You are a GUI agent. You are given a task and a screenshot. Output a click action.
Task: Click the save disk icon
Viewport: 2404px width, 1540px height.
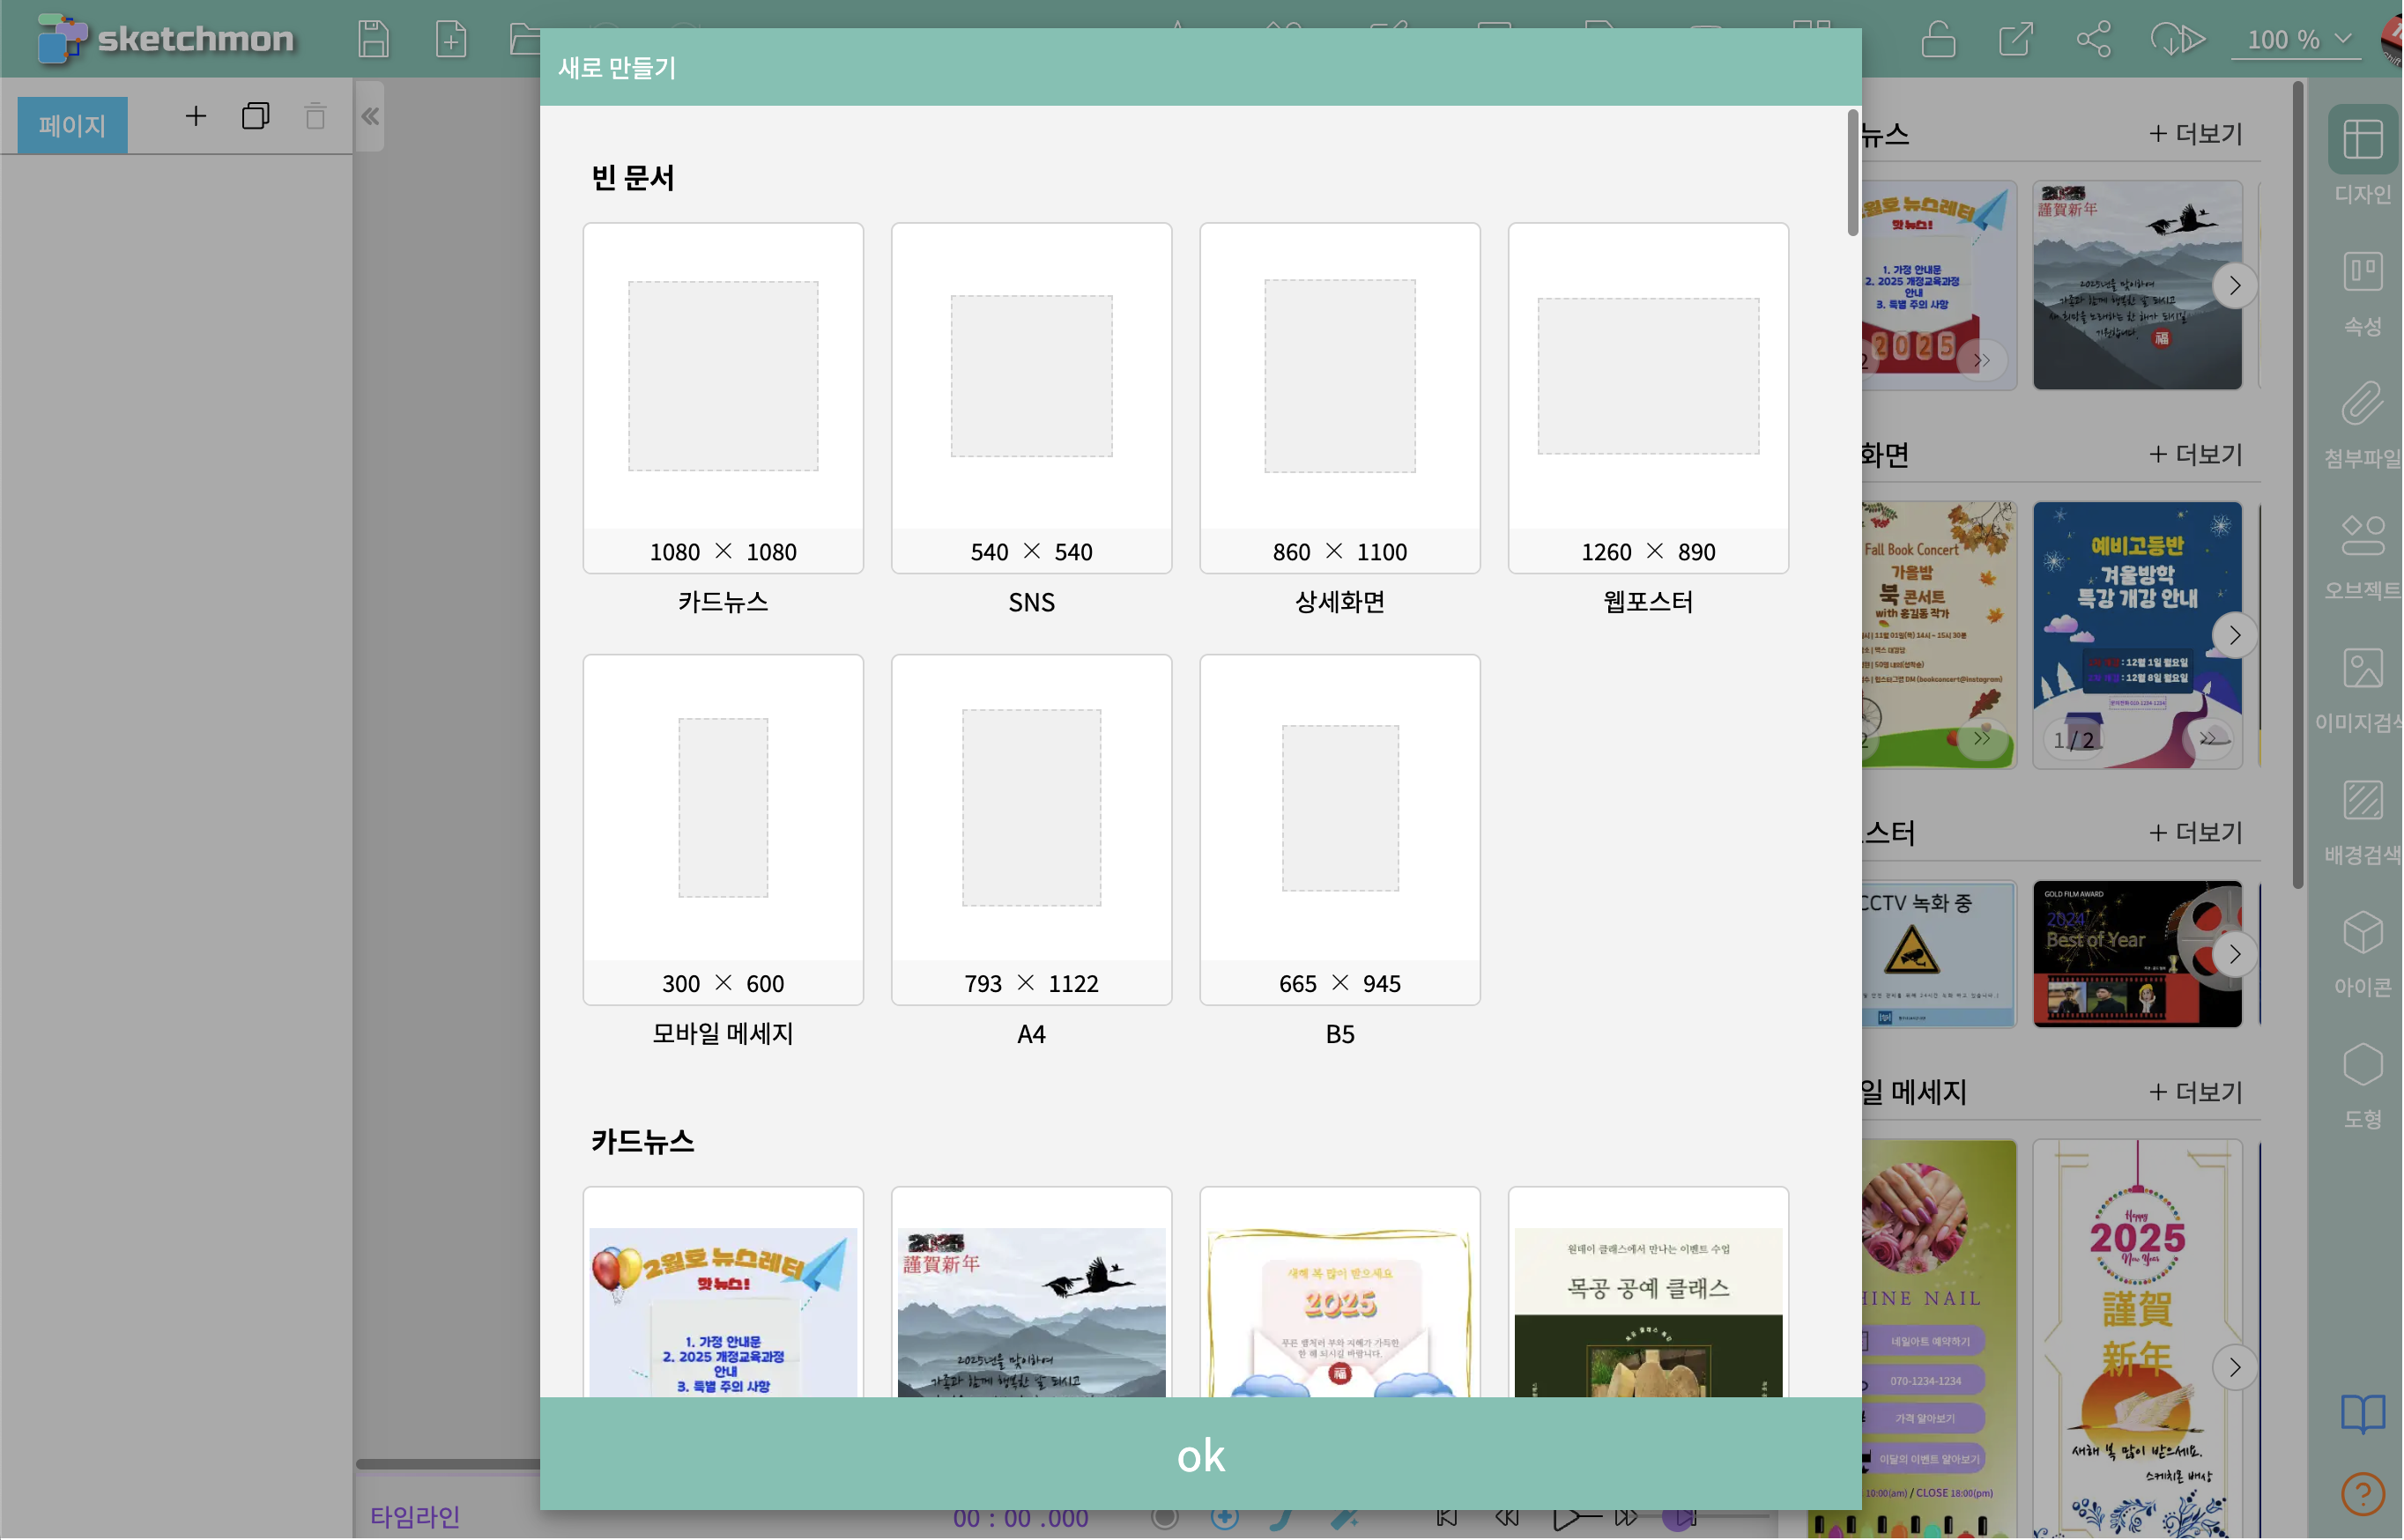click(x=373, y=40)
